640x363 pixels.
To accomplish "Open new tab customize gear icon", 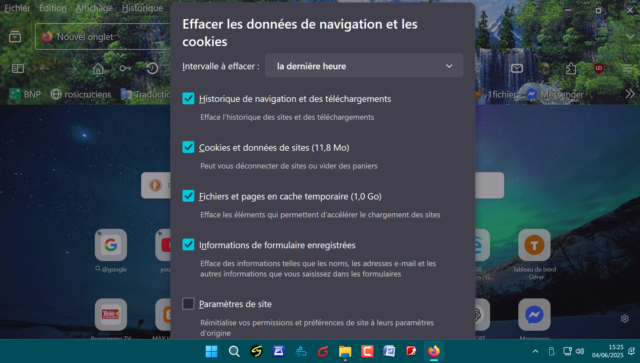I will coord(624,318).
